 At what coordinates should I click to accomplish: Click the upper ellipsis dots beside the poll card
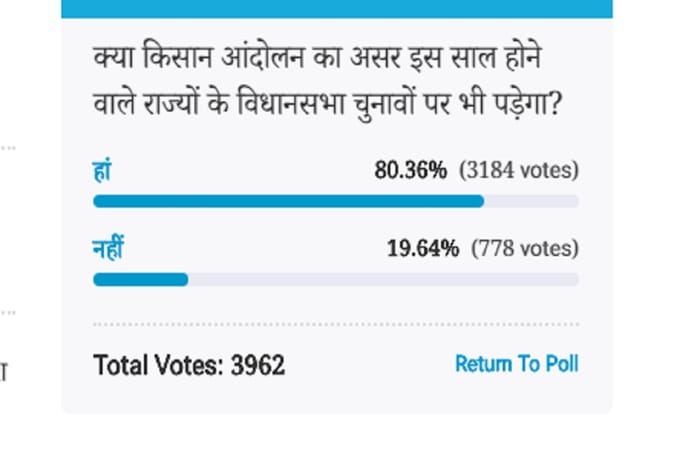[x=8, y=148]
